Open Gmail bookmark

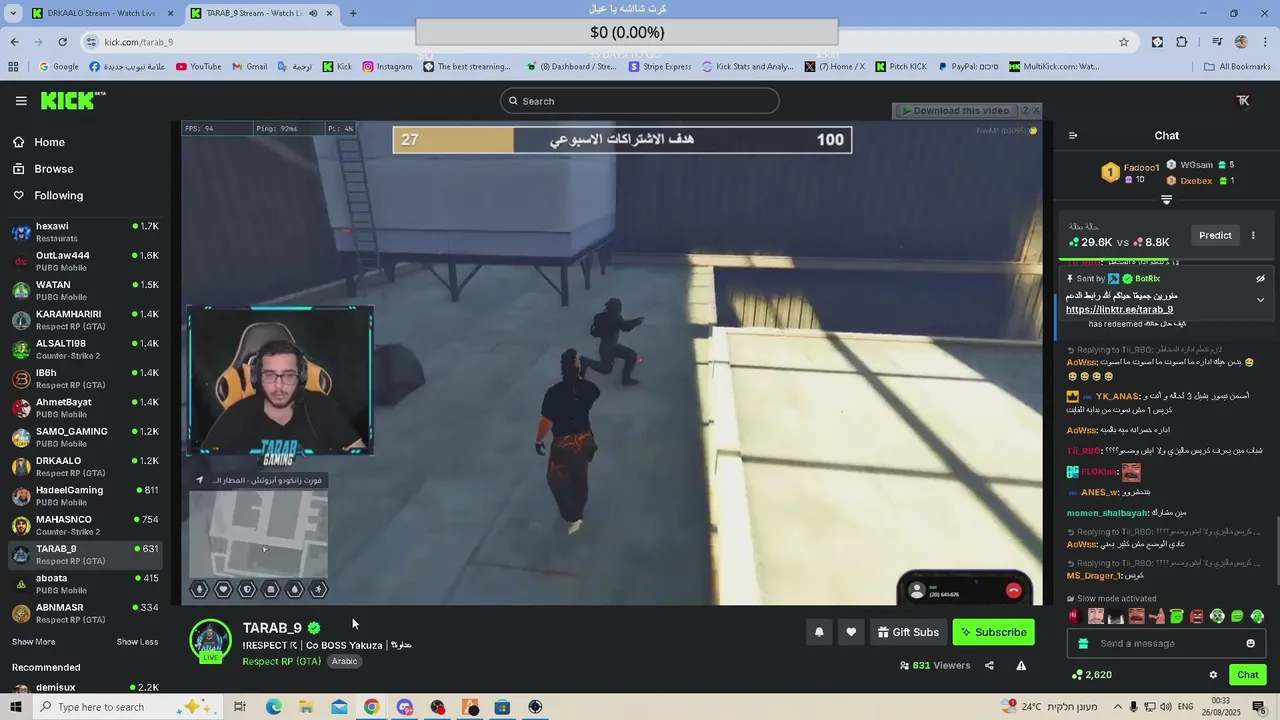[x=249, y=67]
